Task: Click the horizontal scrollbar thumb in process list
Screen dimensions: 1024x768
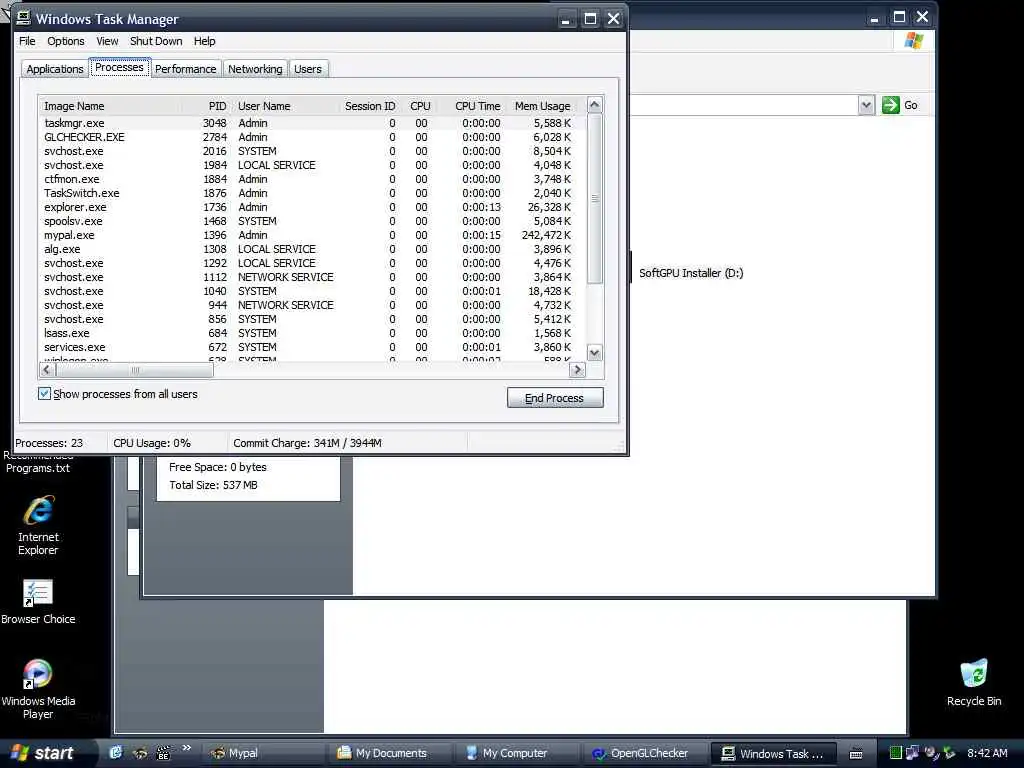Action: click(x=135, y=370)
